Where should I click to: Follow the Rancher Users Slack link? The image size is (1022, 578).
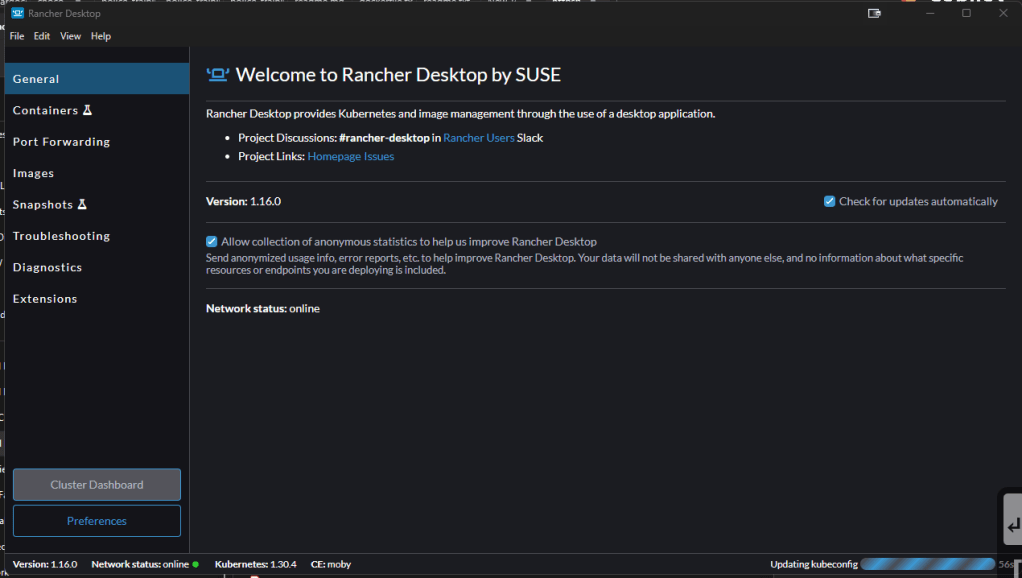point(478,137)
